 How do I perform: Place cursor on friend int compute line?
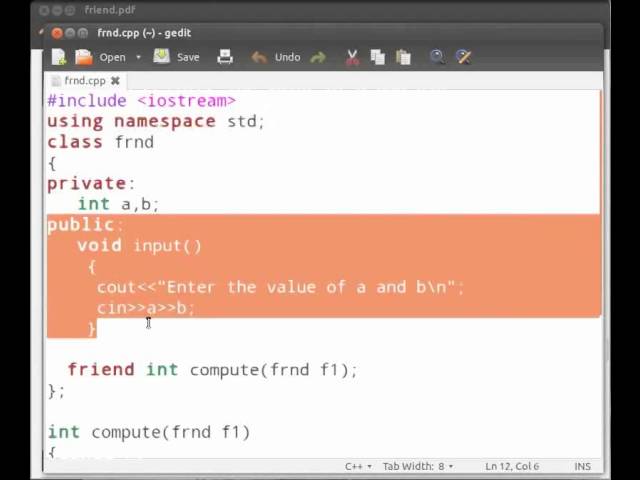coord(212,370)
